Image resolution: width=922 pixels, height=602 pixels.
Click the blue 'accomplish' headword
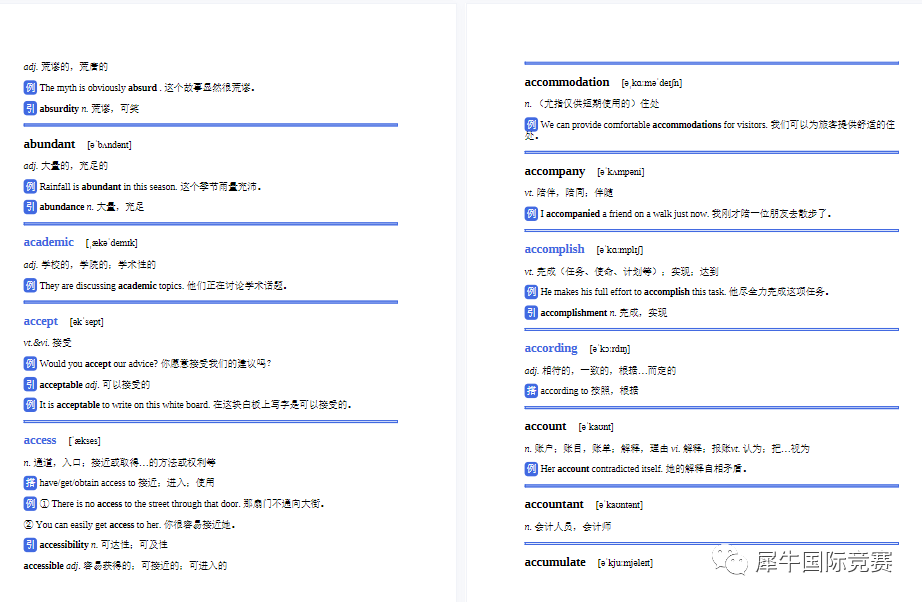pyautogui.click(x=554, y=249)
